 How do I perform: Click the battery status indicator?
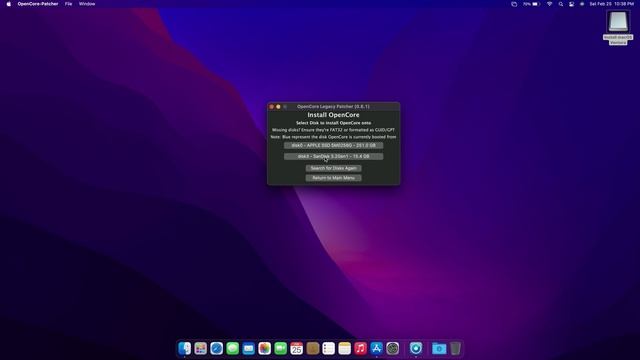[x=531, y=4]
